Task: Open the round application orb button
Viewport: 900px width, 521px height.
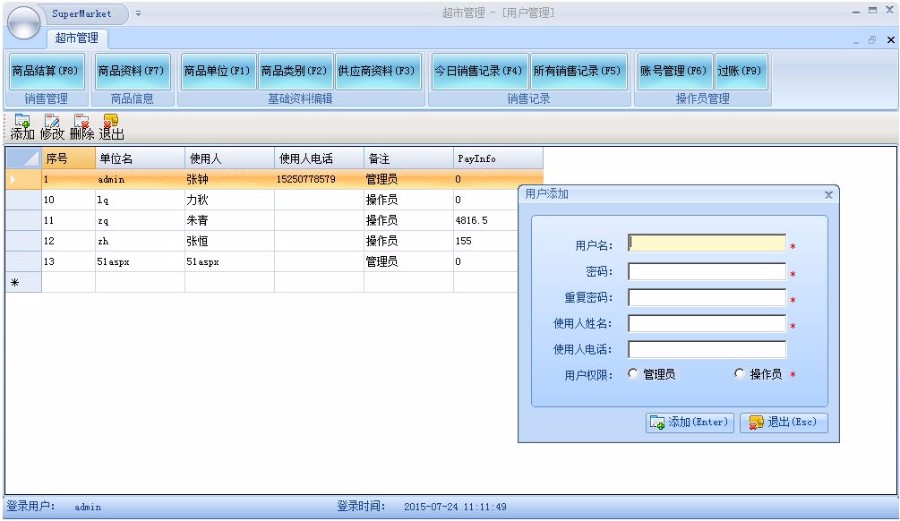Action: click(x=24, y=22)
